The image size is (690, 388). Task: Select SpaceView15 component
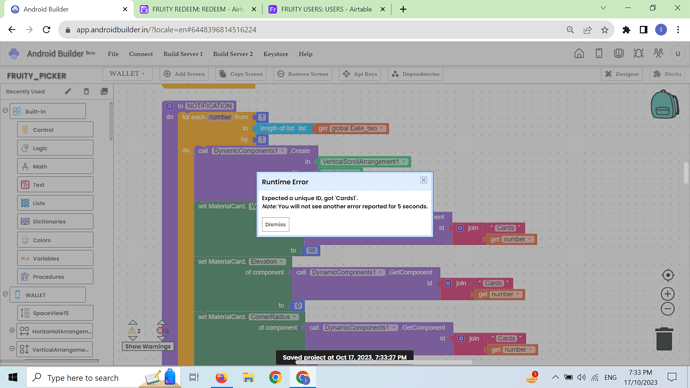pos(55,313)
